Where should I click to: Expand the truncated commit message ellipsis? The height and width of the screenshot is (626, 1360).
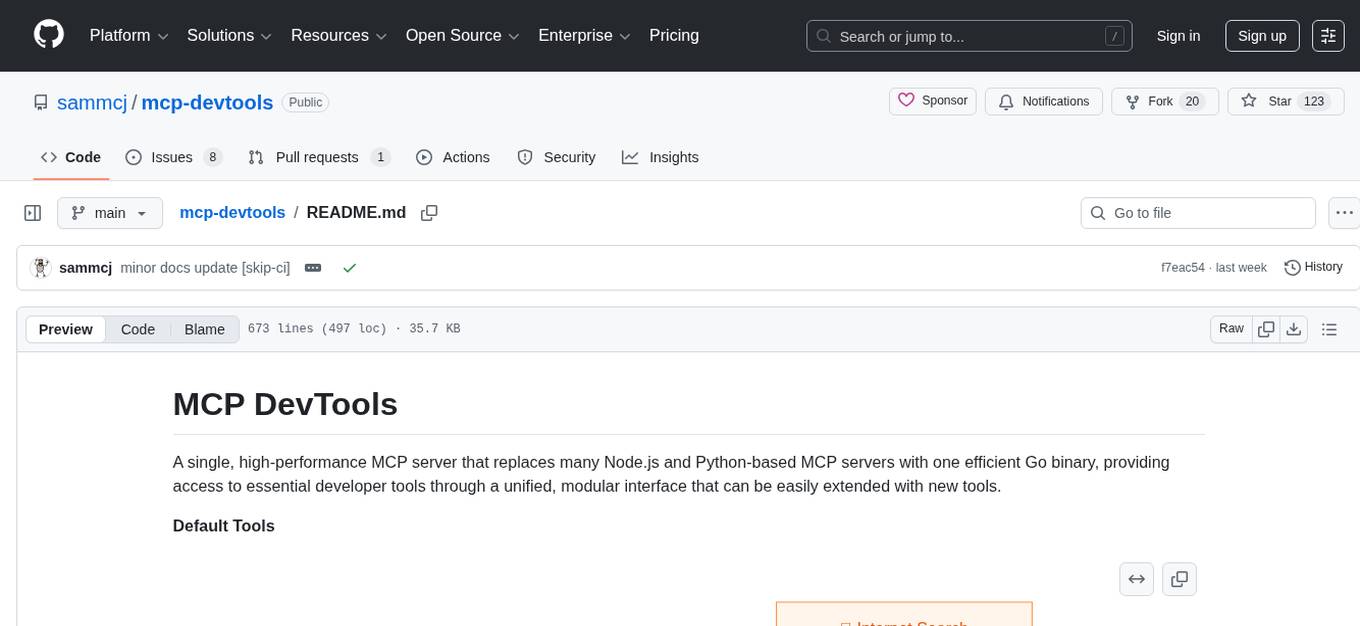313,268
